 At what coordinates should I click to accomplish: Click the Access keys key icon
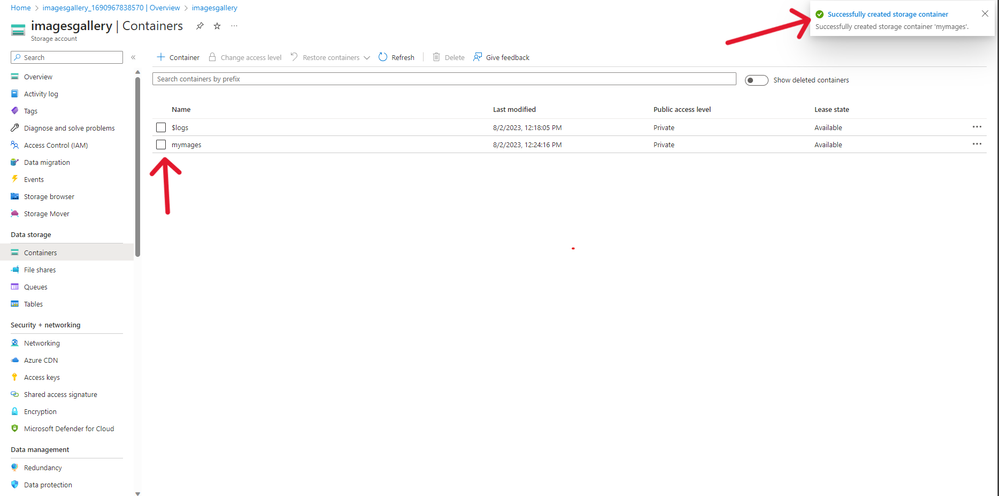pos(15,378)
